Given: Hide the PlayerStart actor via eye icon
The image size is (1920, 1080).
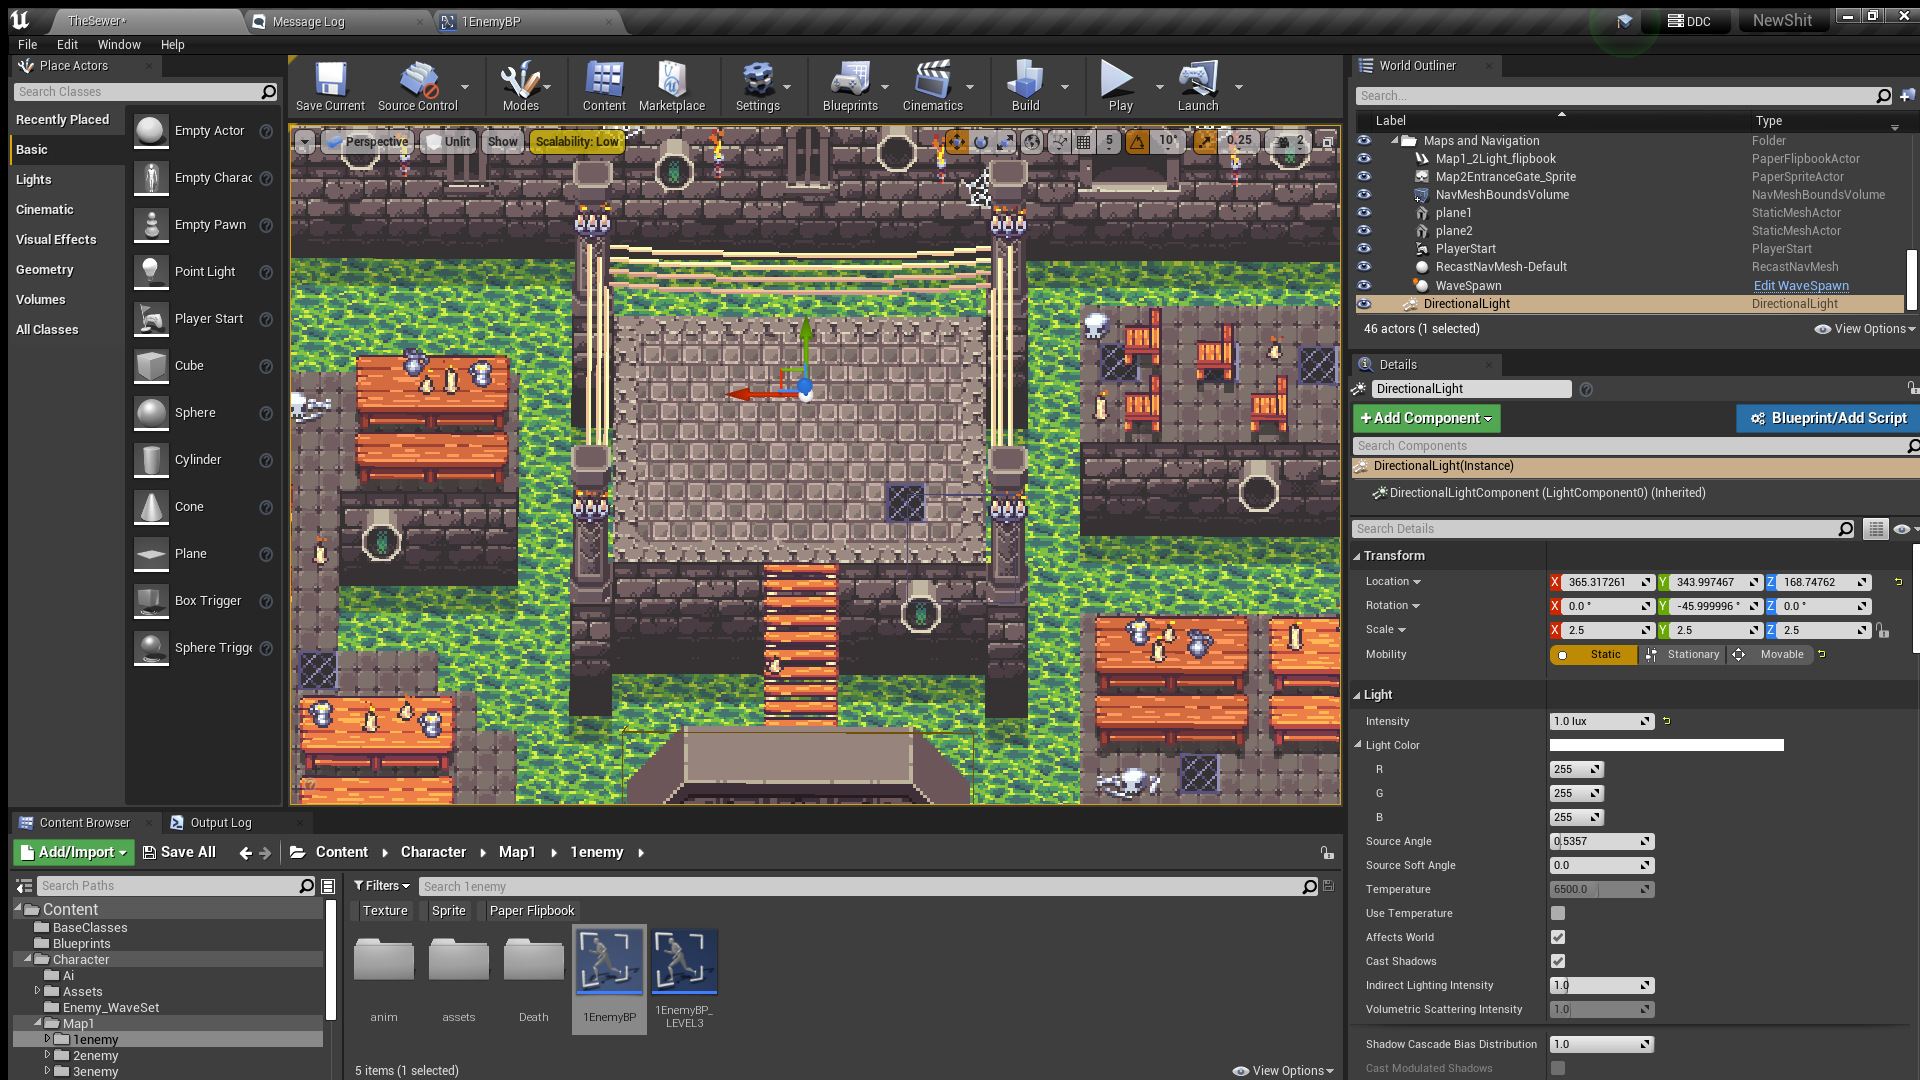Looking at the screenshot, I should (1364, 249).
